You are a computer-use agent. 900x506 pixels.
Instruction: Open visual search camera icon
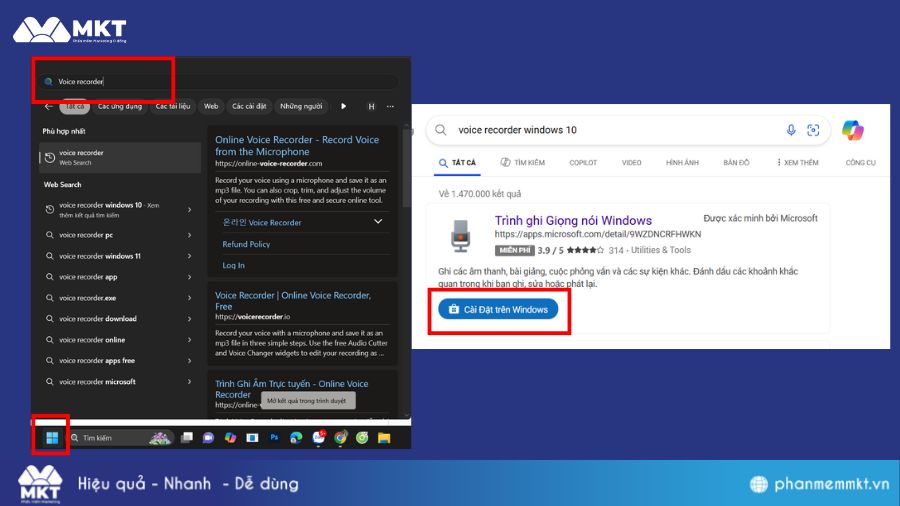pyautogui.click(x=813, y=130)
